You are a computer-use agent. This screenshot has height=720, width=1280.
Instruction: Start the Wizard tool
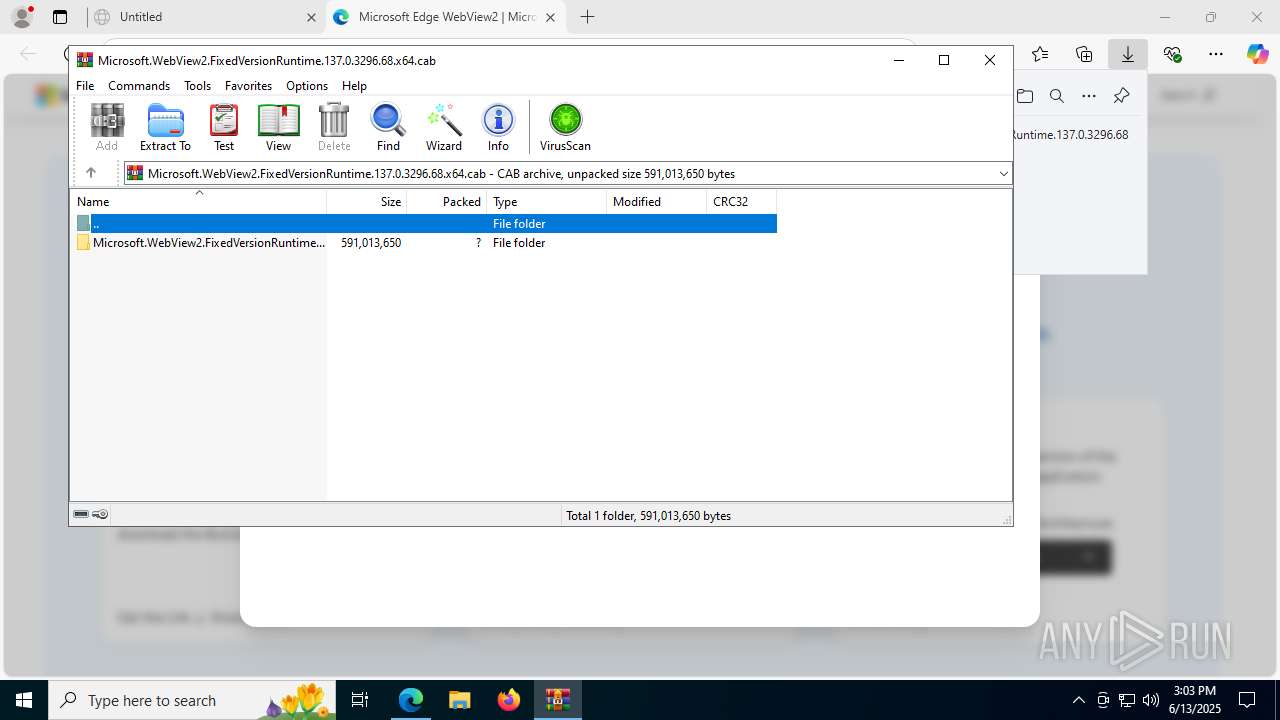click(x=444, y=127)
